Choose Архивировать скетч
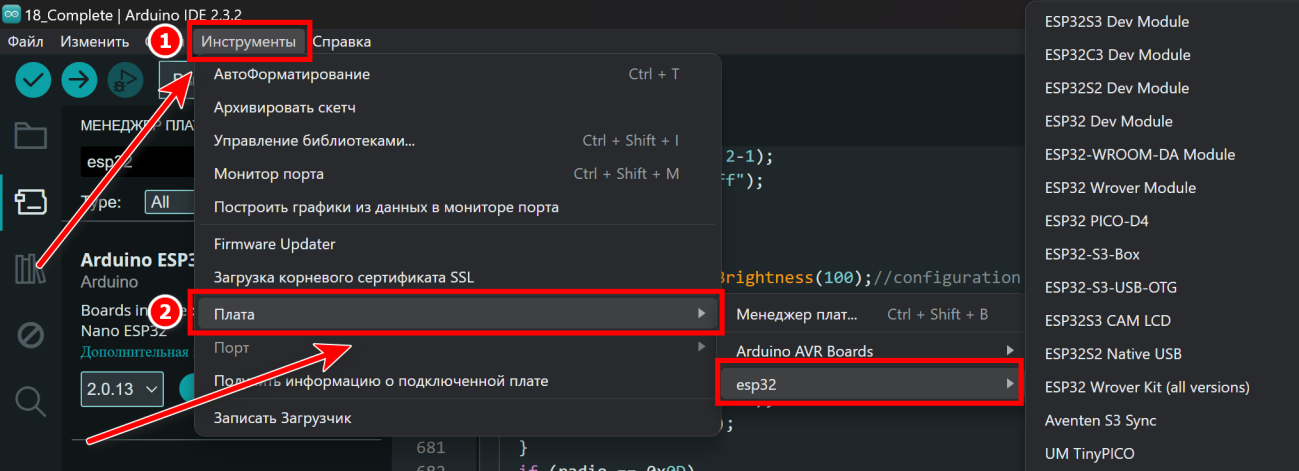The width and height of the screenshot is (1299, 471). (457, 107)
